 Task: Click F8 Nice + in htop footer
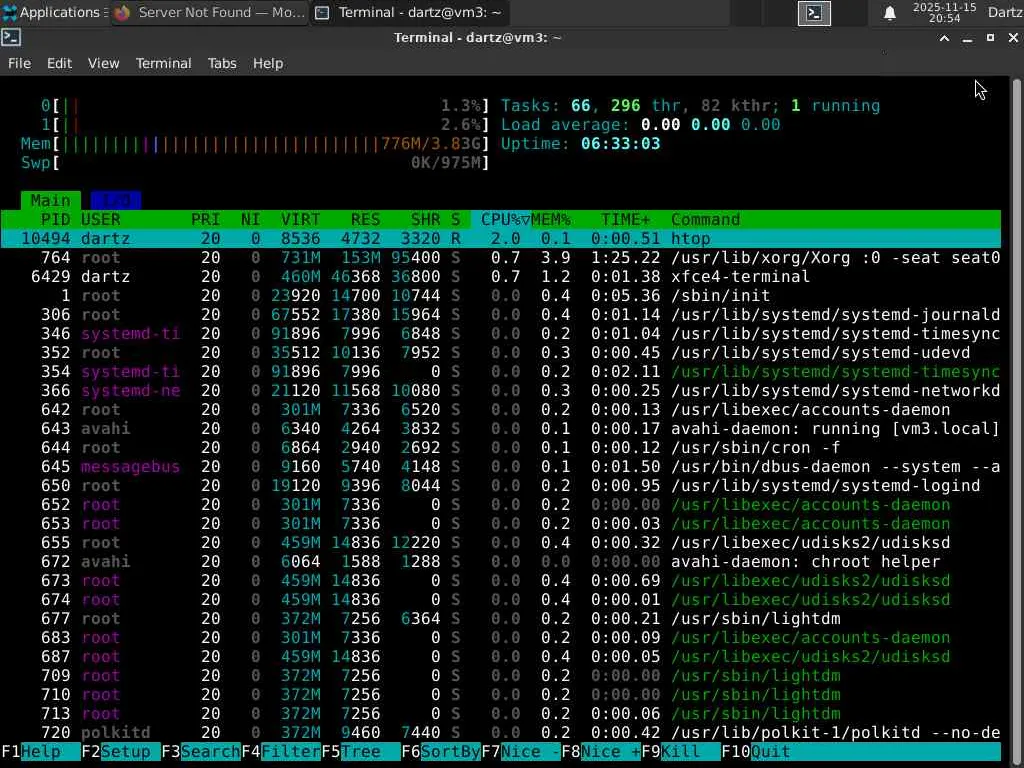pos(601,752)
